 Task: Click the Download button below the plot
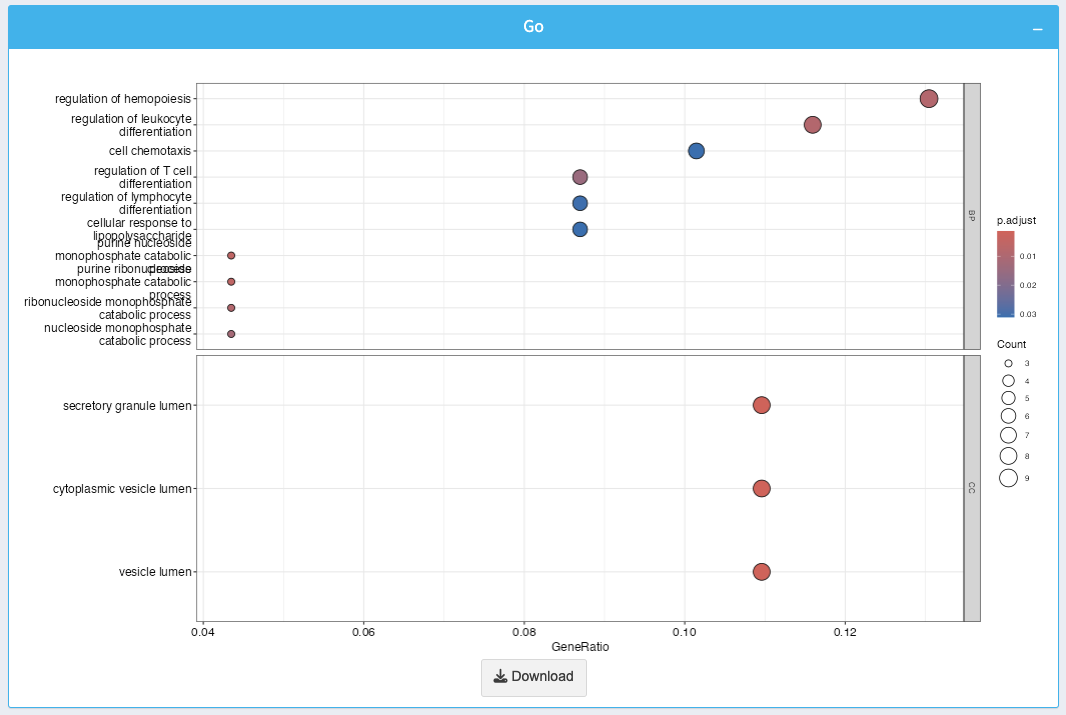(x=533, y=677)
